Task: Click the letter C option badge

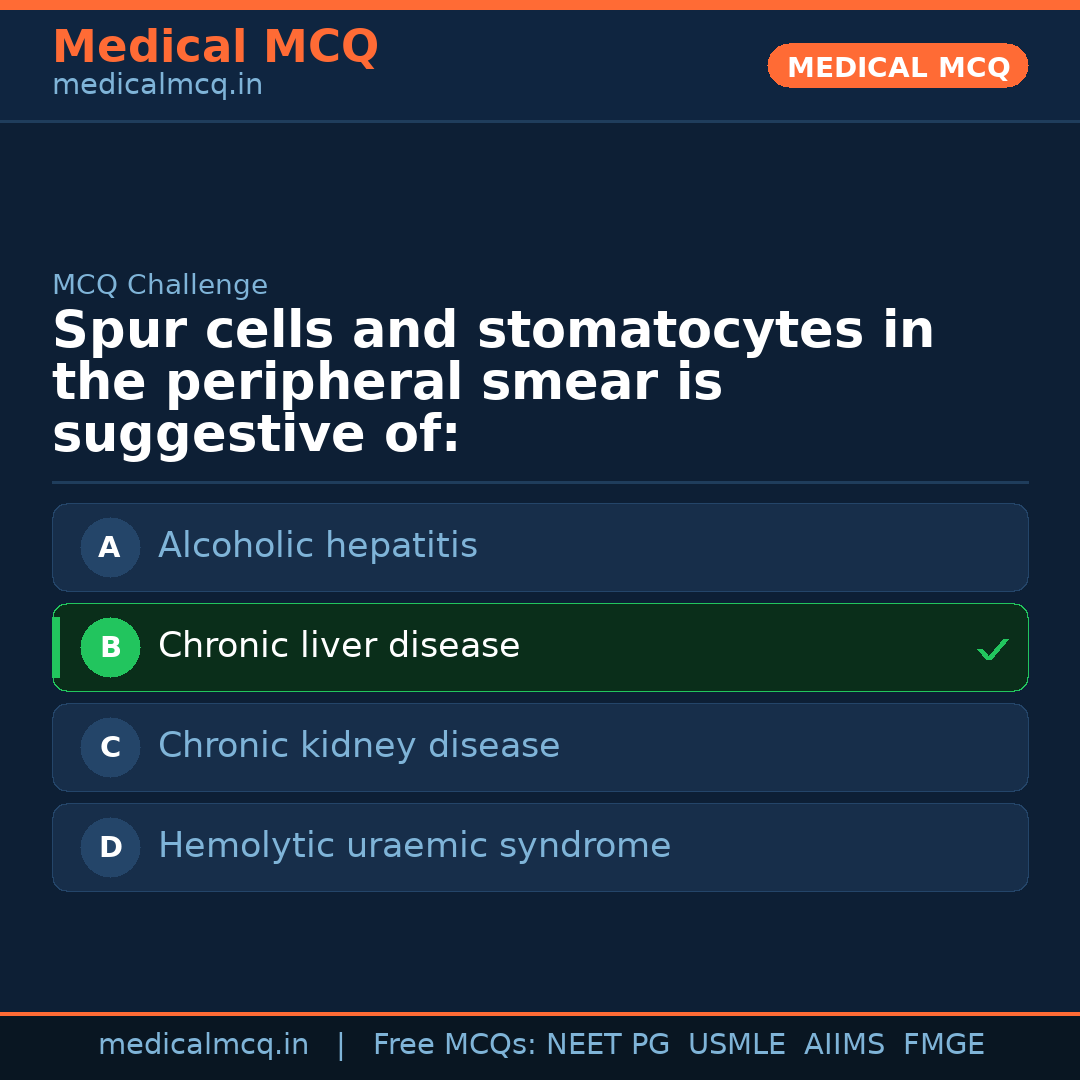Action: pos(110,747)
